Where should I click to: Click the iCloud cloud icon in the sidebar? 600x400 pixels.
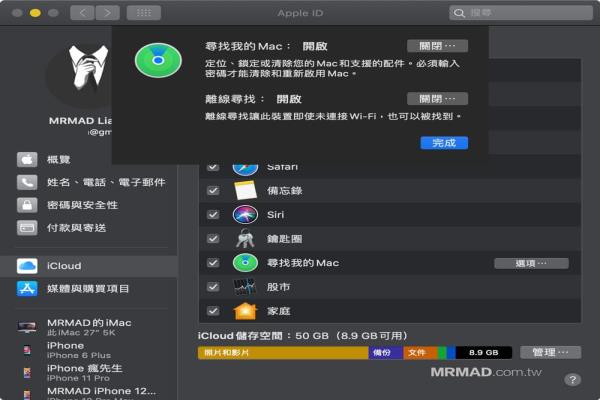(x=27, y=266)
